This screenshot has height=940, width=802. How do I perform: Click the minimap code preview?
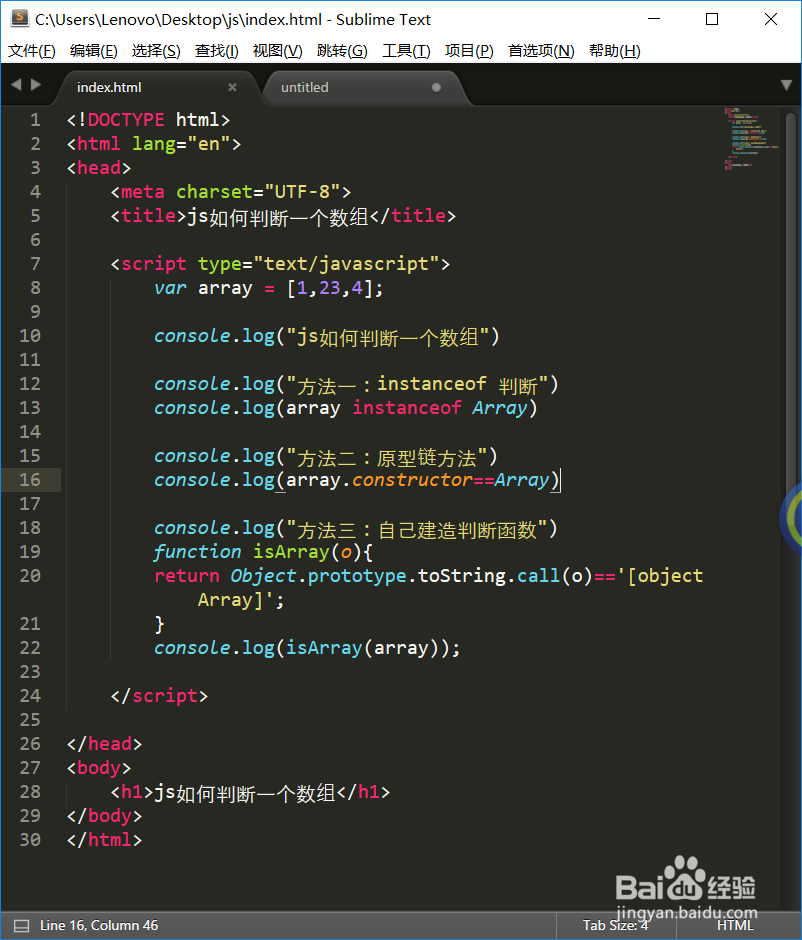tap(751, 139)
